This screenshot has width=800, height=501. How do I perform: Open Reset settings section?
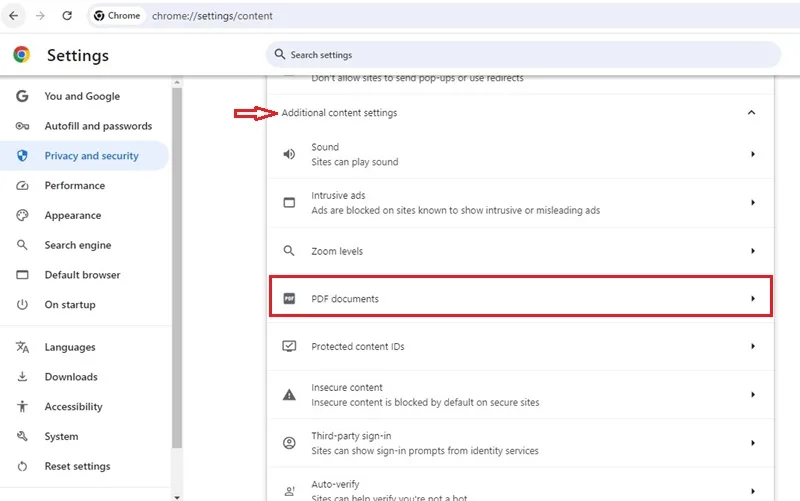click(x=84, y=466)
